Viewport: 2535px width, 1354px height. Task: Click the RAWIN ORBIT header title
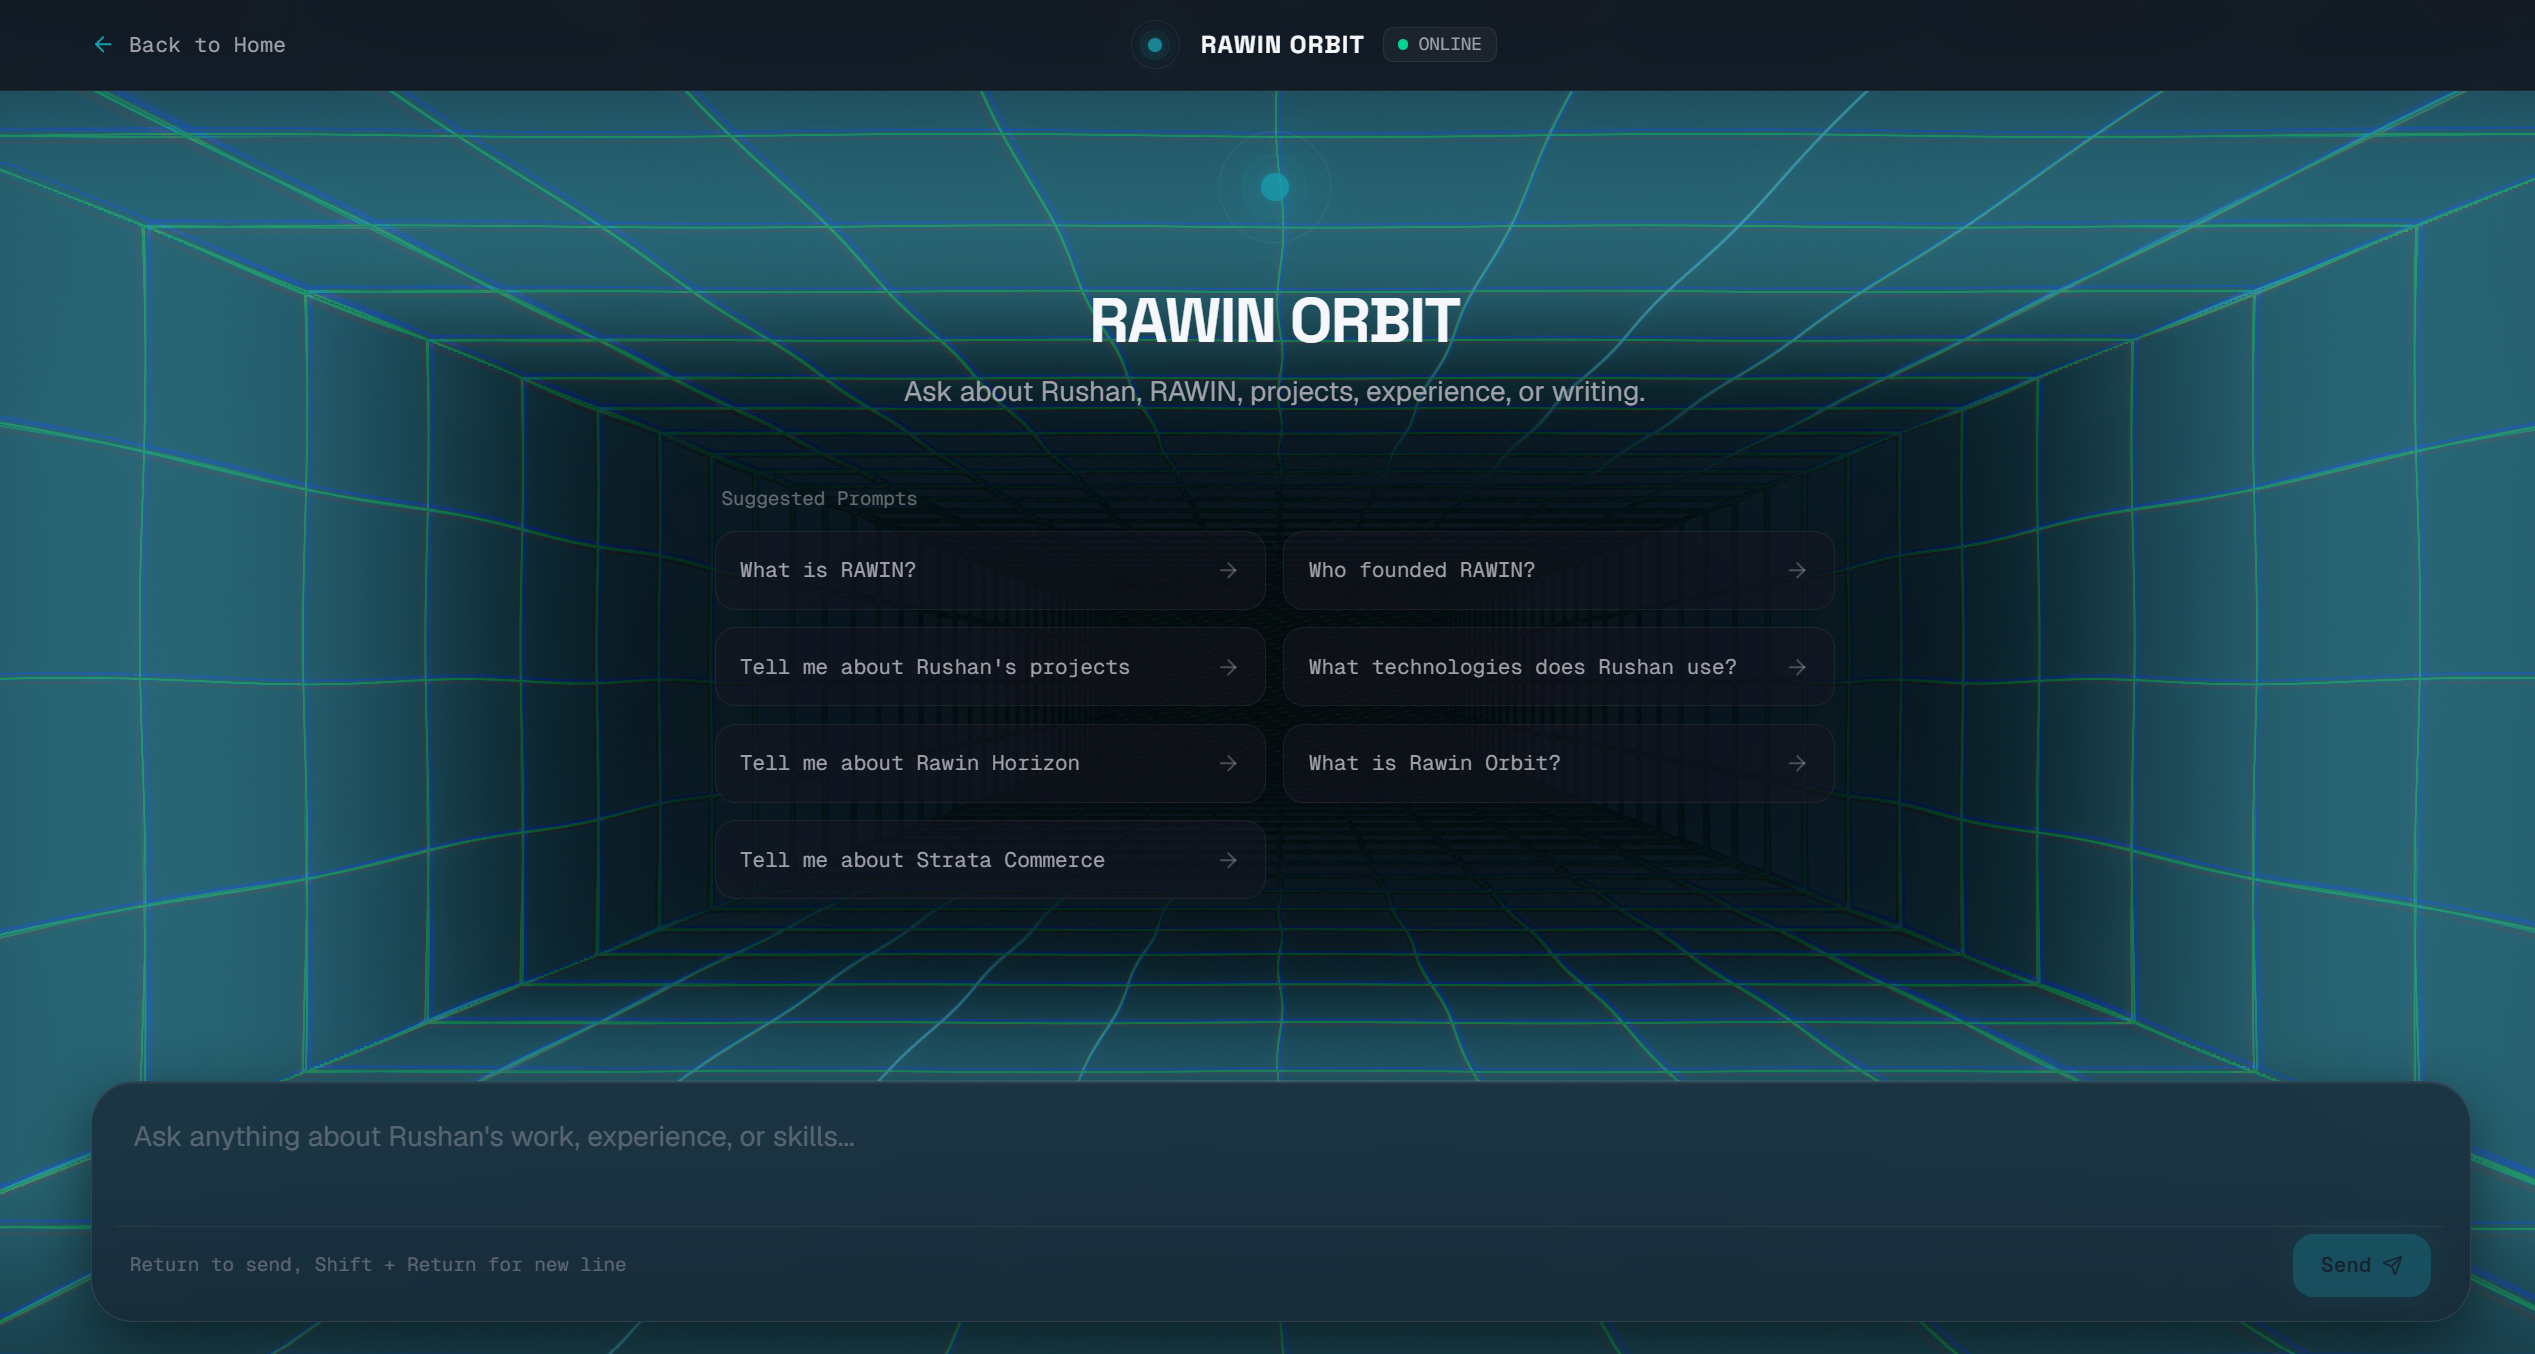[1282, 45]
